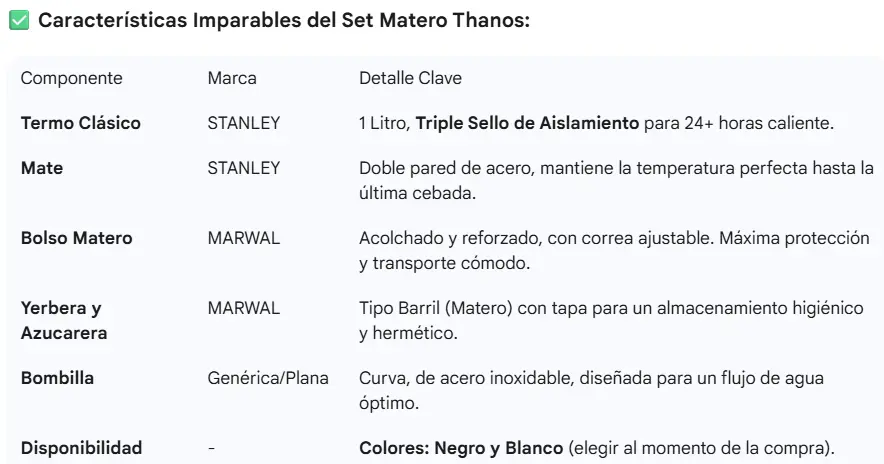Select the 'Bombilla' row label

coord(57,378)
